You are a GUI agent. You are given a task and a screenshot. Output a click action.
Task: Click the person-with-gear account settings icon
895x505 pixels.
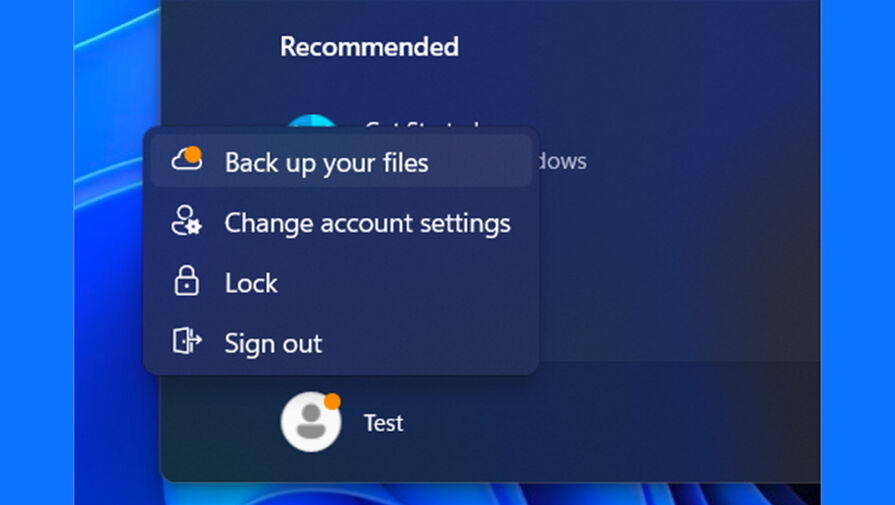pos(186,221)
